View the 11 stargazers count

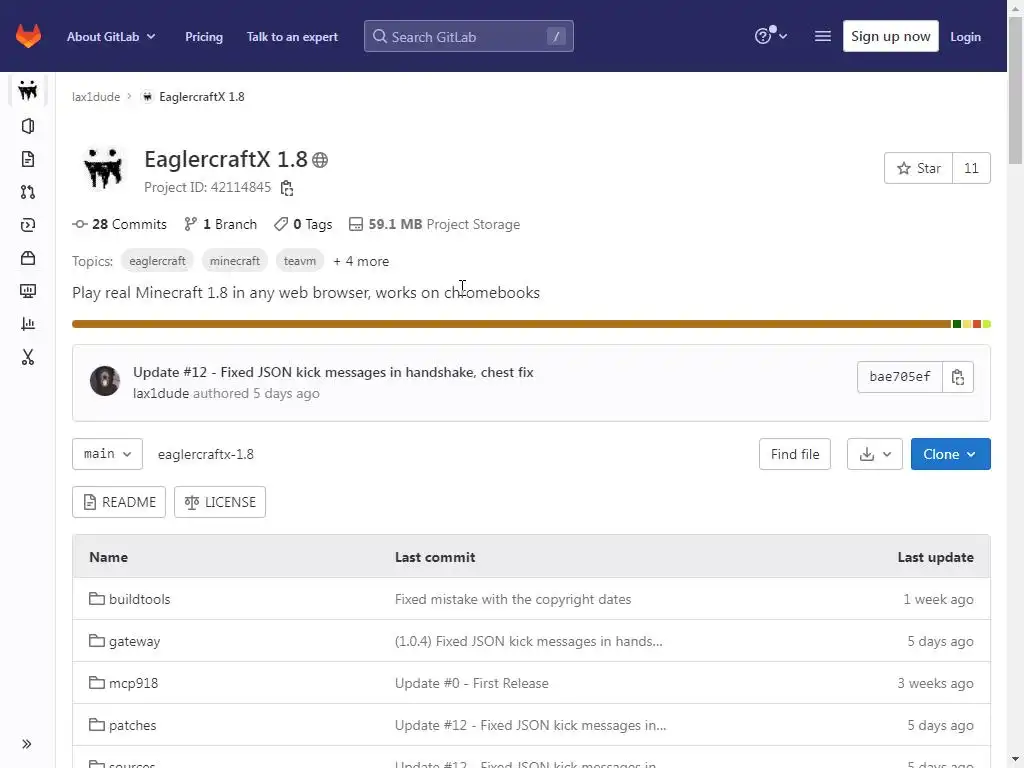point(971,168)
